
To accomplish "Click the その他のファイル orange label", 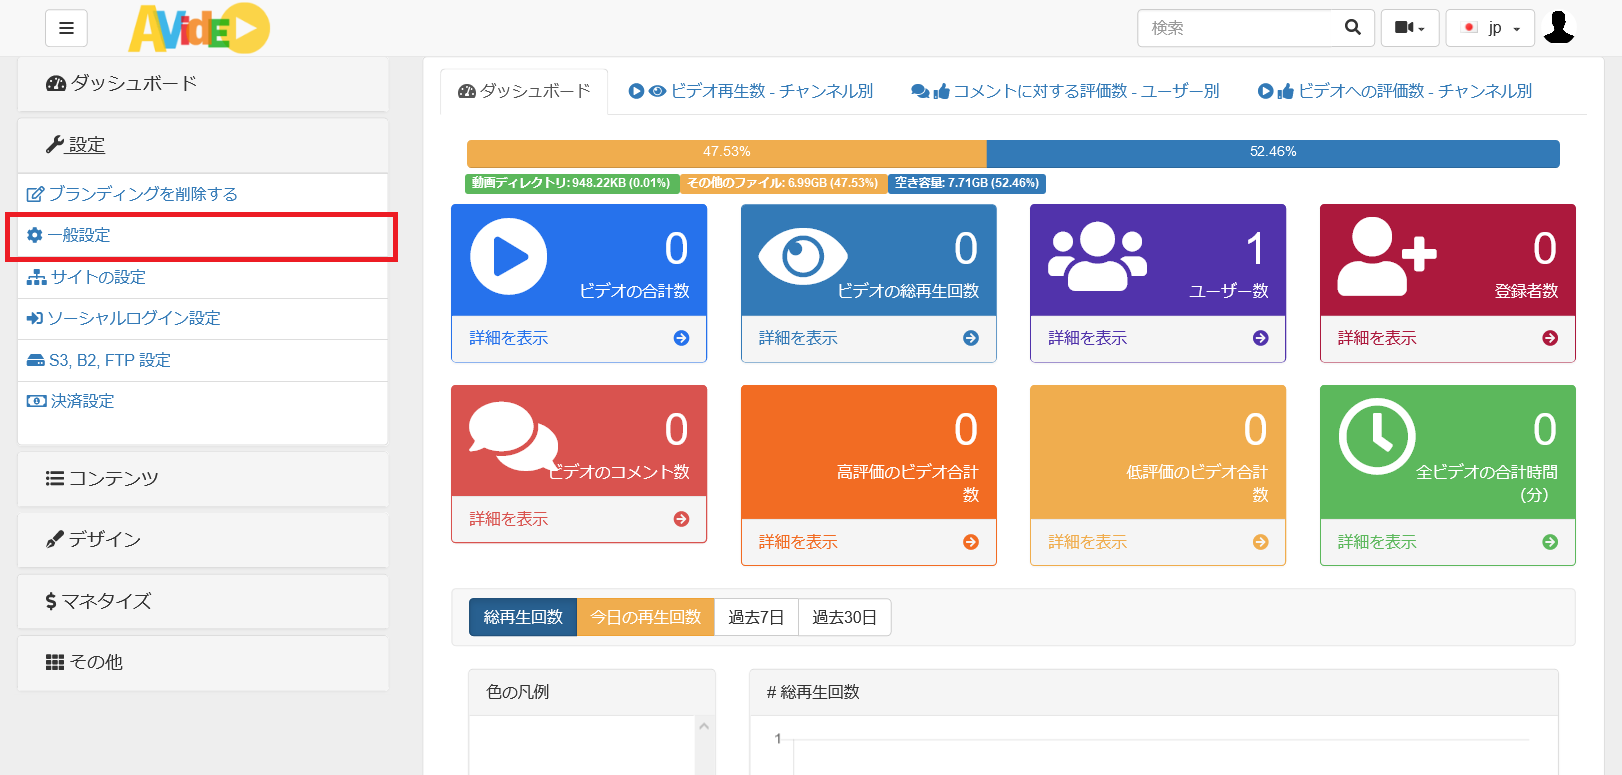I will point(783,183).
